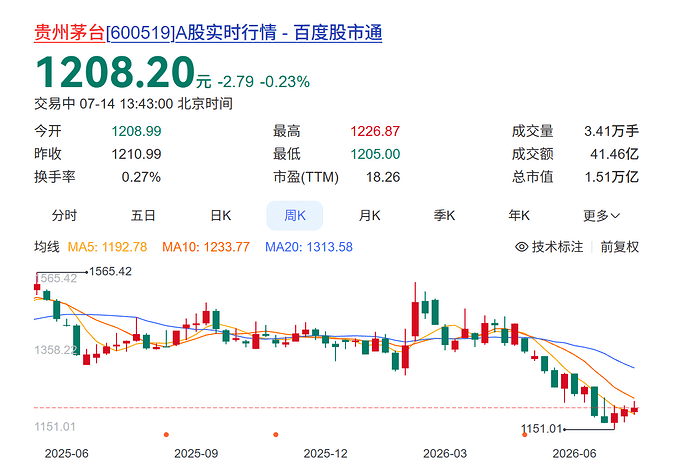This screenshot has height=471, width=690.
Task: Click the orange event dot near 2025-09
Action: point(166,434)
